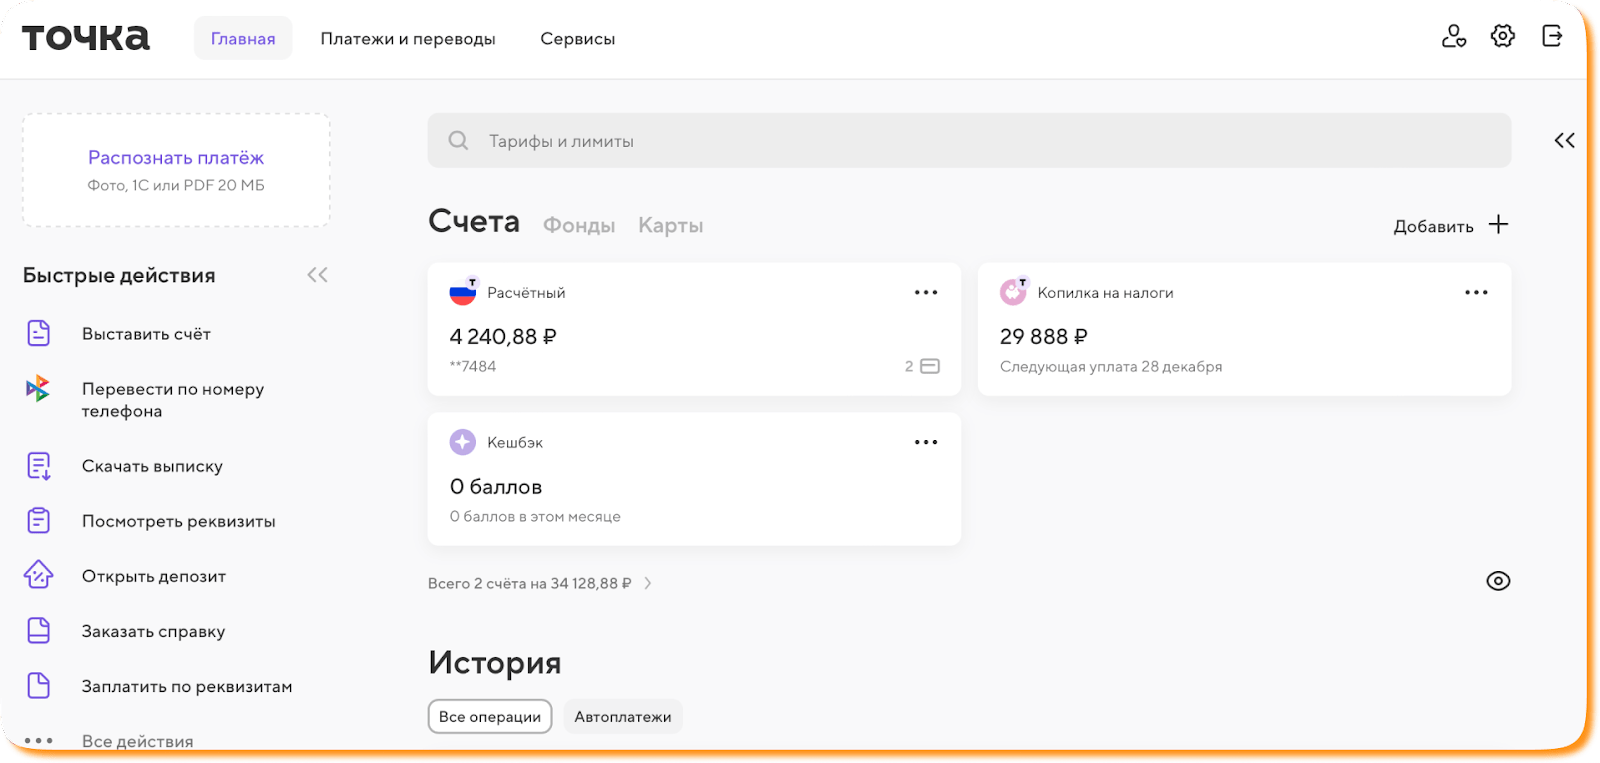Click the logout icon at top right

coord(1551,37)
